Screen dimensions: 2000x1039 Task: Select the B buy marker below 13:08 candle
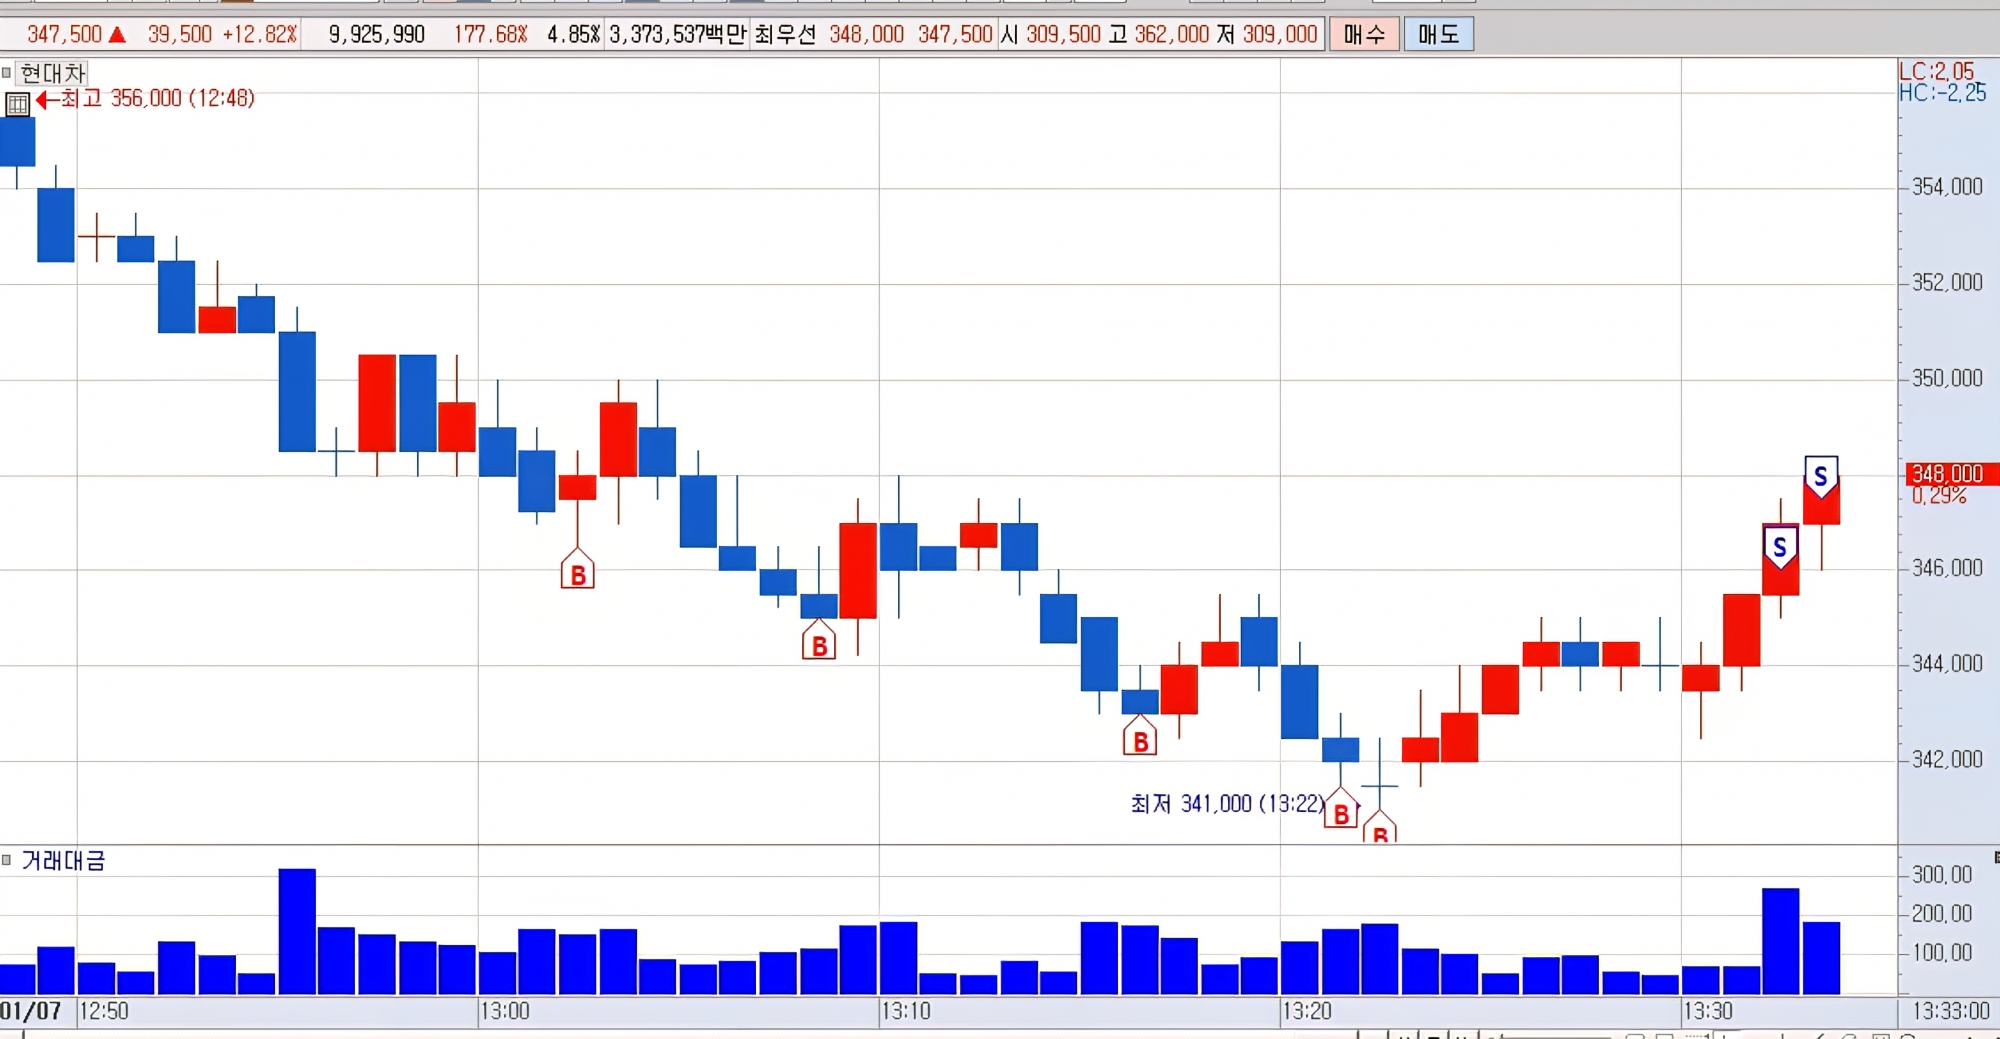click(818, 641)
